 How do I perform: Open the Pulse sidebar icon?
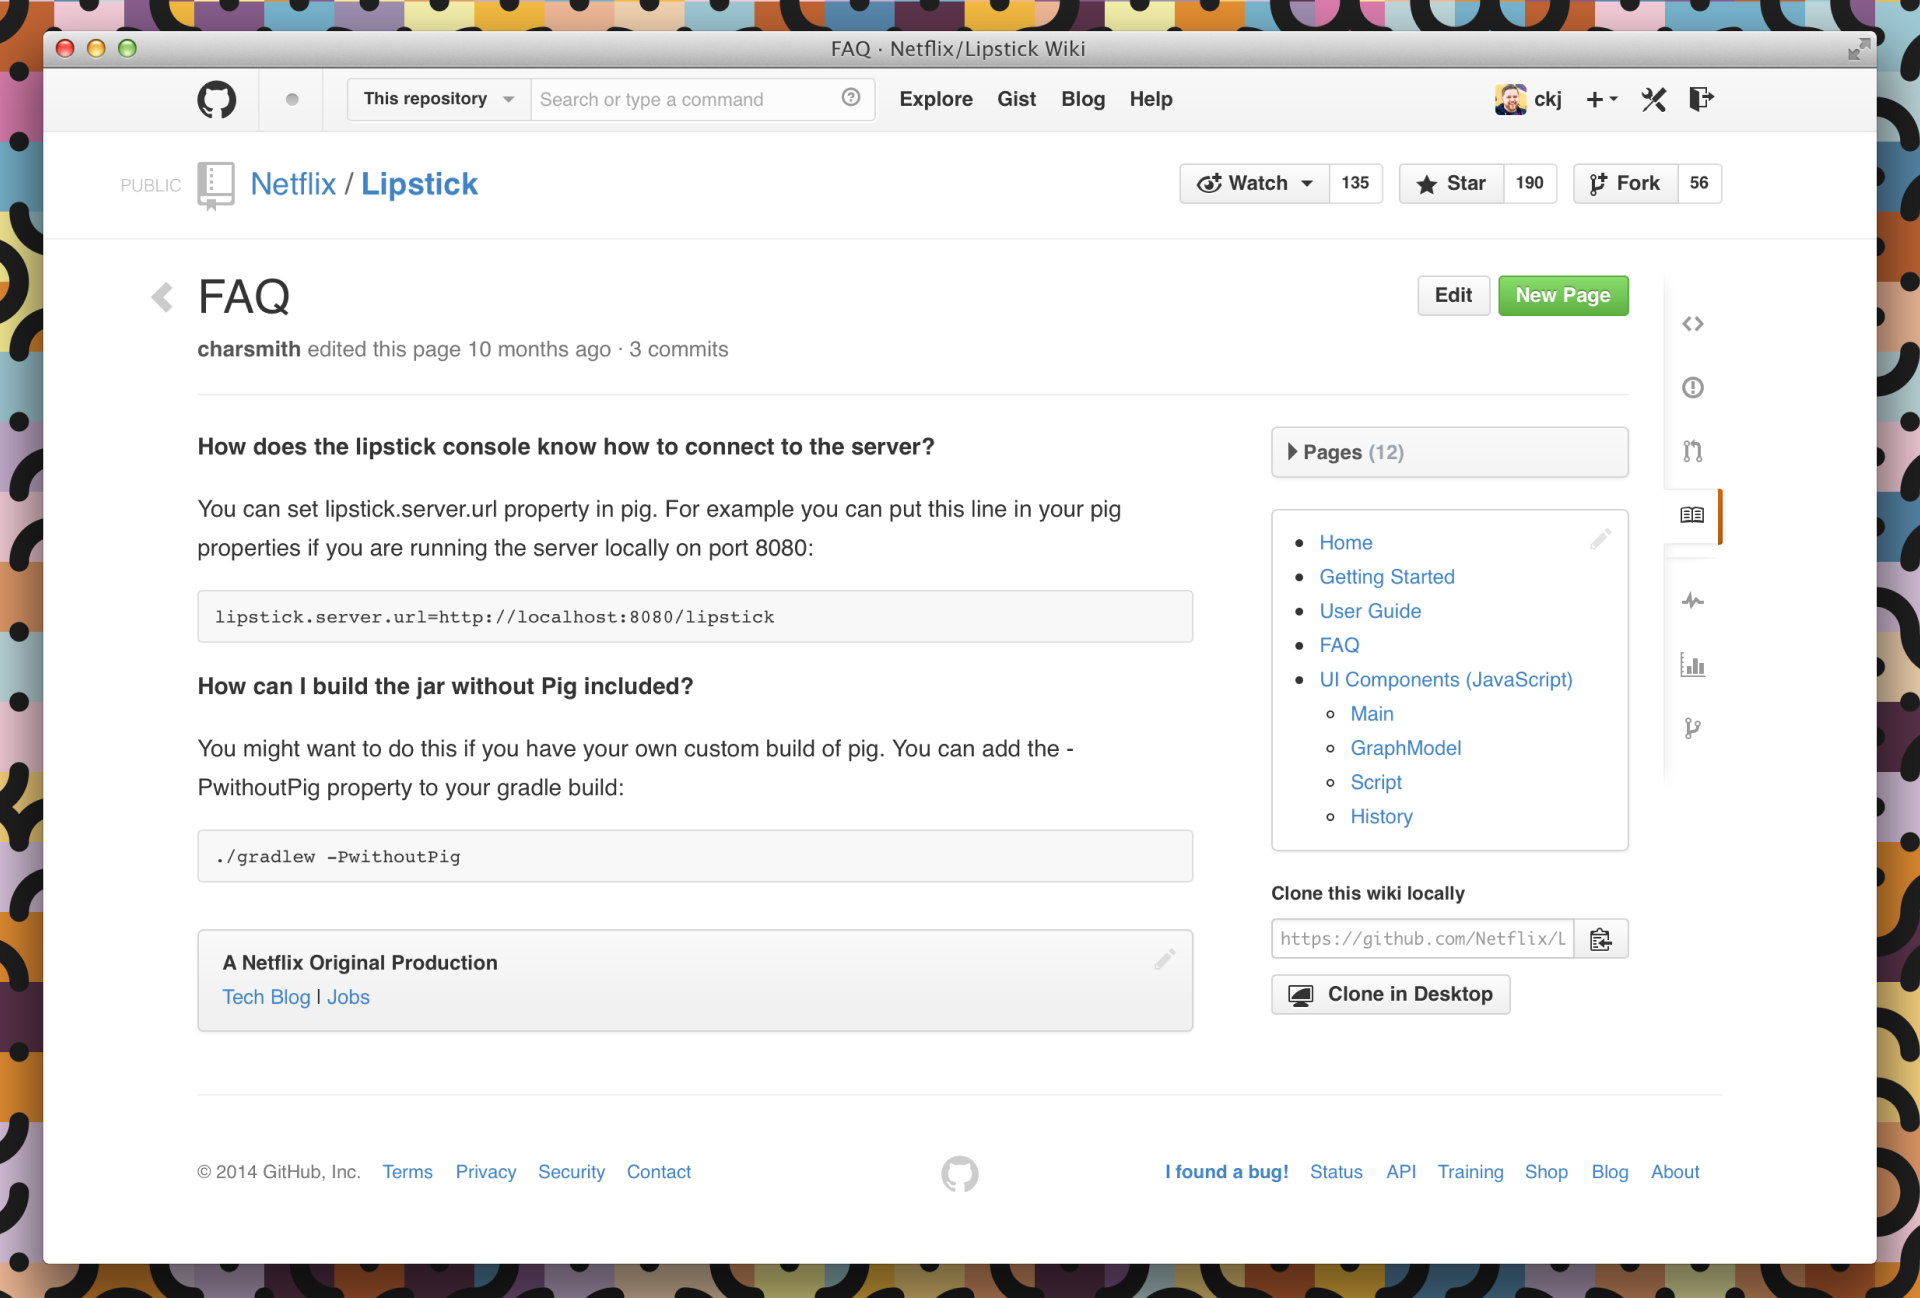coord(1692,601)
